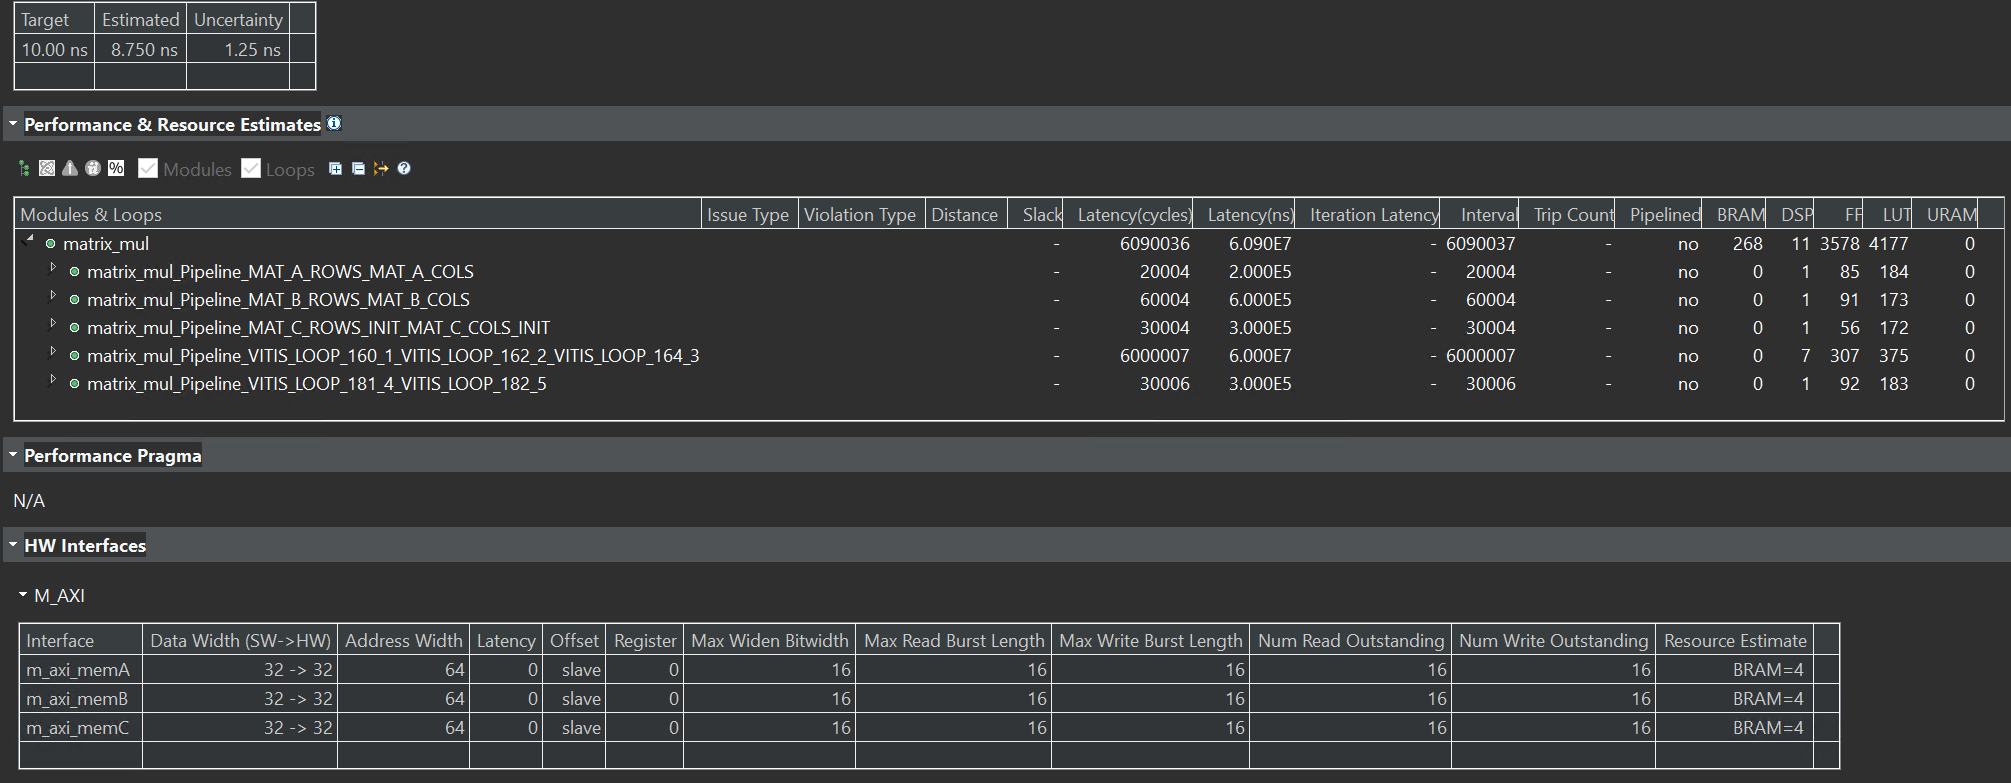
Task: Expand the matrix_mul_Pipeline_MAT_A_ROWS_MAT_A_COLS node
Action: [x=53, y=268]
